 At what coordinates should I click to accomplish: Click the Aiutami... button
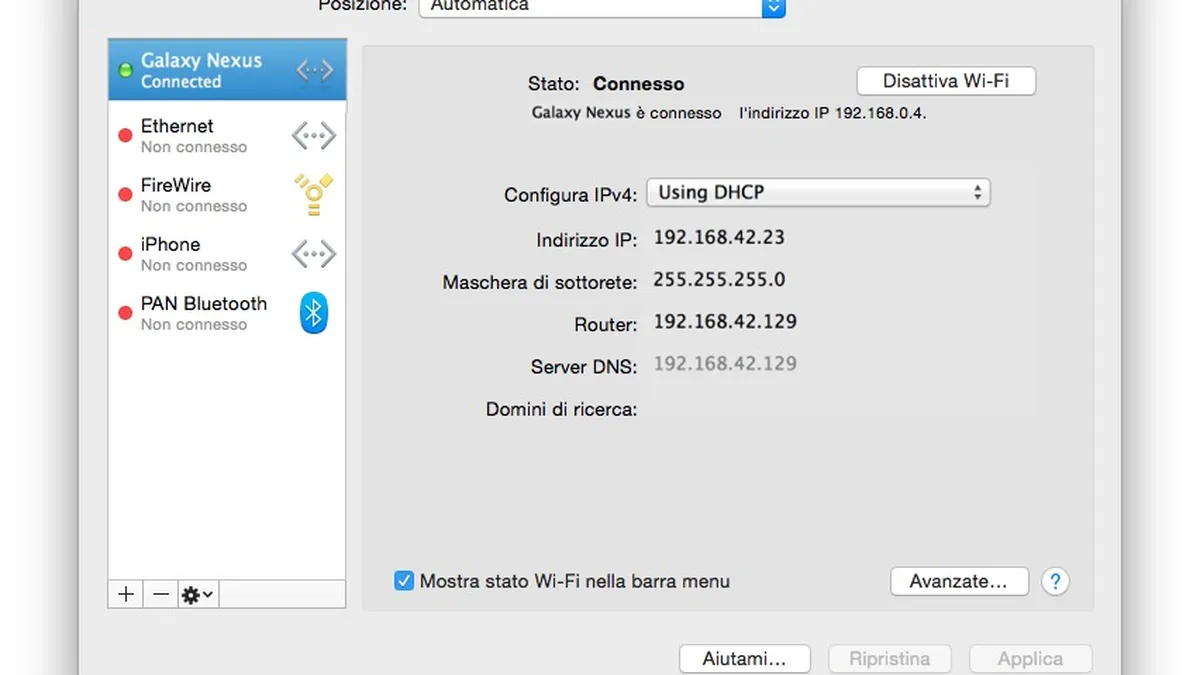pos(744,659)
